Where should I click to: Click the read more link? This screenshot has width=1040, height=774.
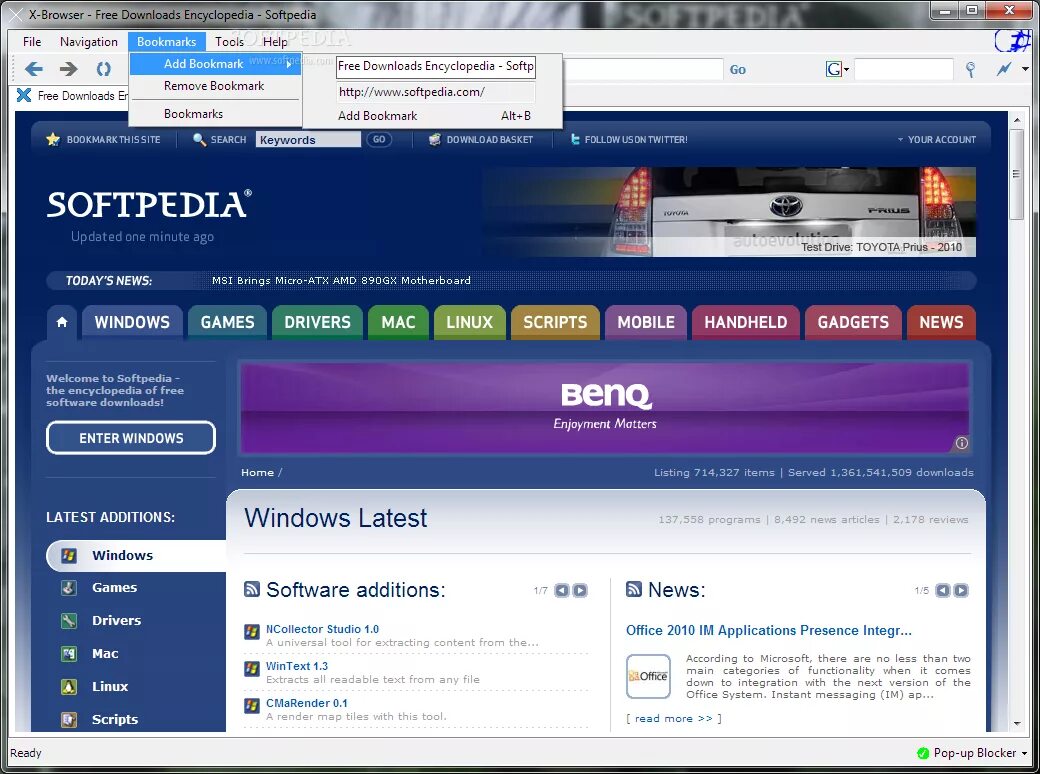(x=673, y=718)
